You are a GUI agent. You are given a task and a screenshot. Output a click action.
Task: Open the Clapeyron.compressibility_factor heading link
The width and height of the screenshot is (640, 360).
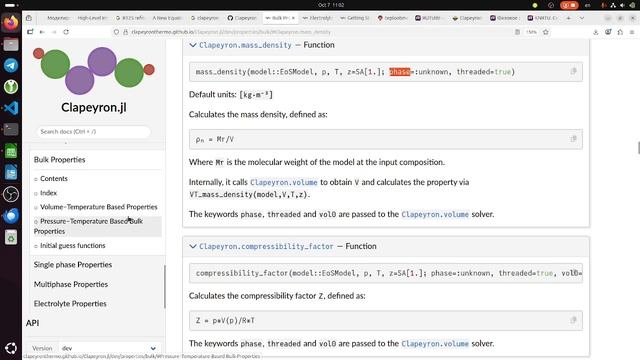[x=266, y=246]
